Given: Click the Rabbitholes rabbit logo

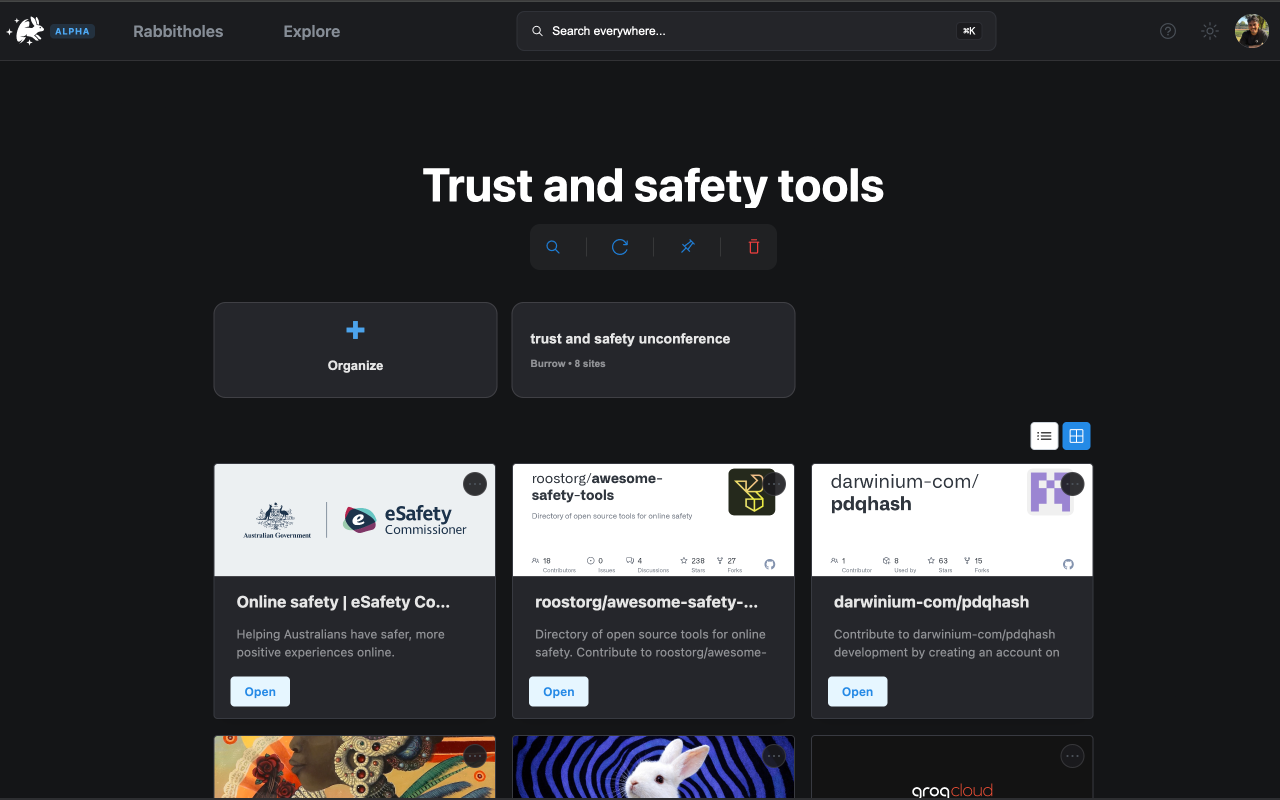Looking at the screenshot, I should coord(26,31).
